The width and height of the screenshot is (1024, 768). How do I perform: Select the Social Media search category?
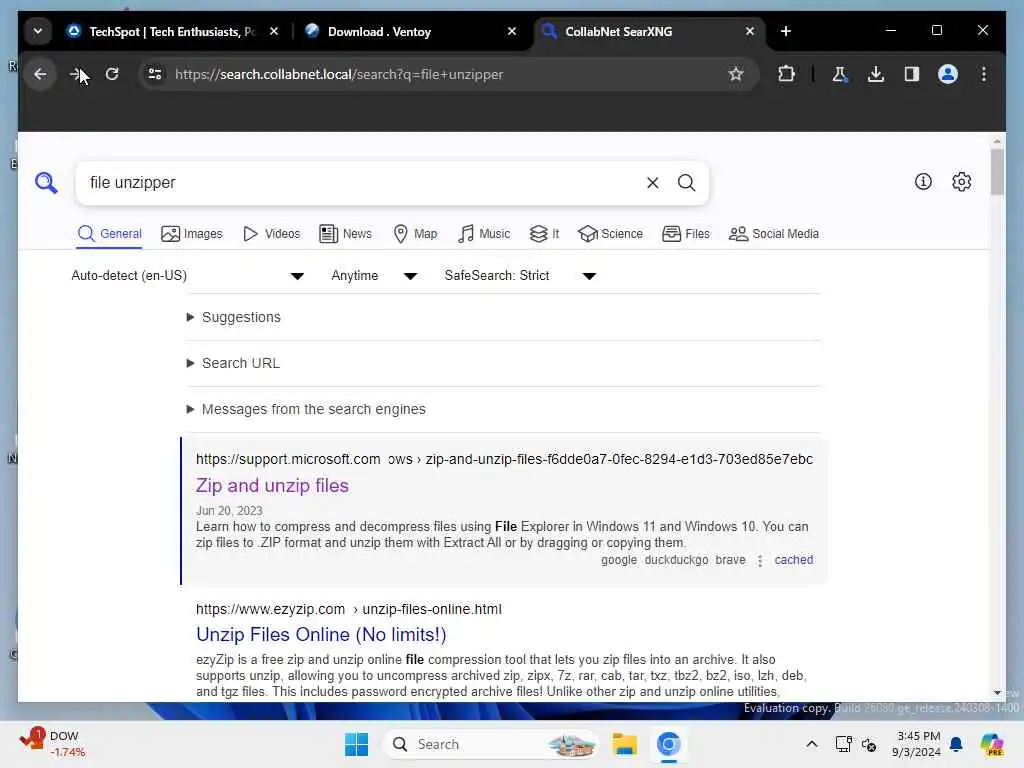(x=774, y=234)
